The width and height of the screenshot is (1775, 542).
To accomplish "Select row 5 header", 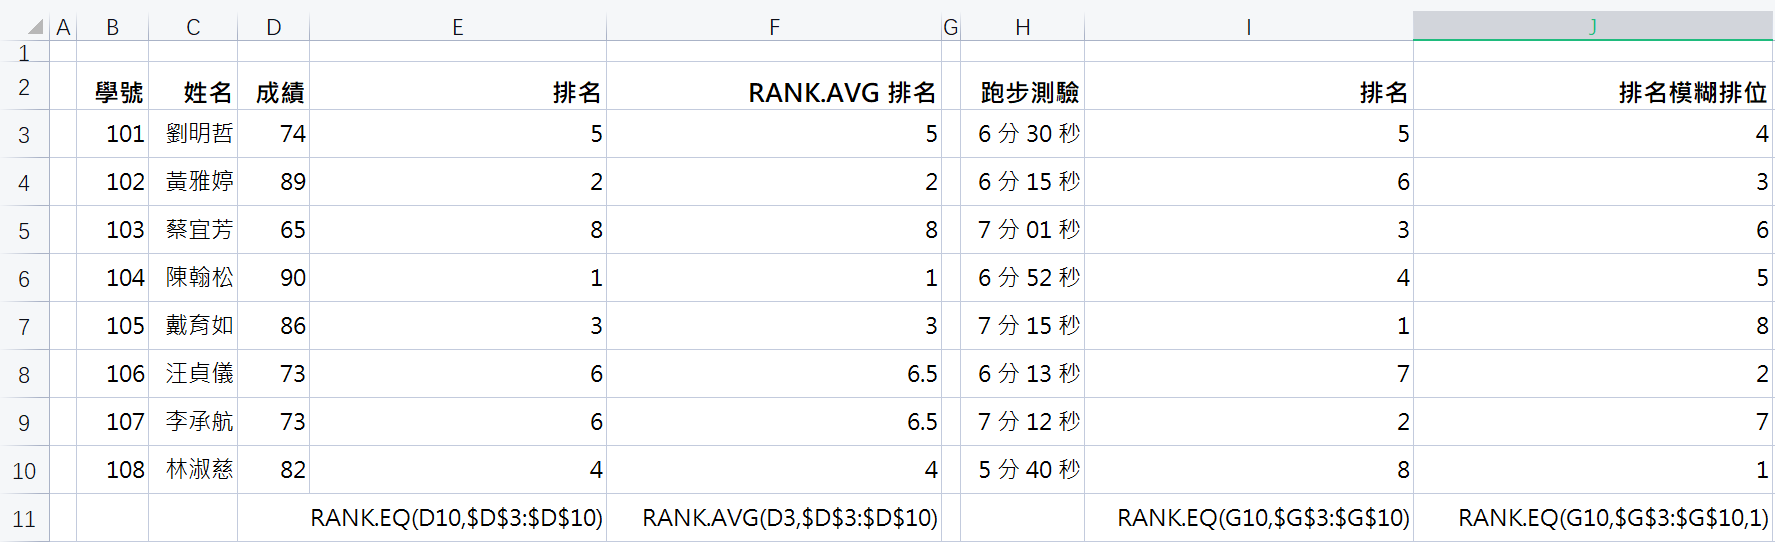I will [24, 231].
